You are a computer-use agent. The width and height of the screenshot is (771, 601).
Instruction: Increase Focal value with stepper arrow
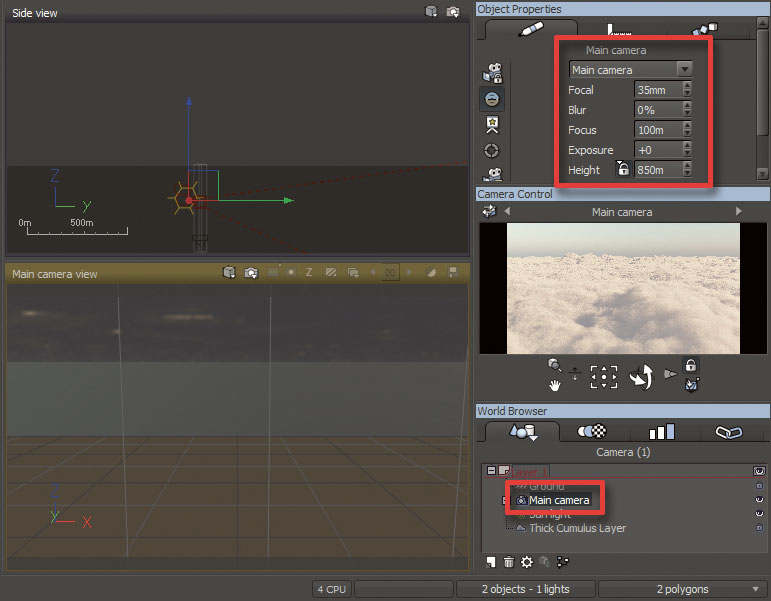coord(687,86)
